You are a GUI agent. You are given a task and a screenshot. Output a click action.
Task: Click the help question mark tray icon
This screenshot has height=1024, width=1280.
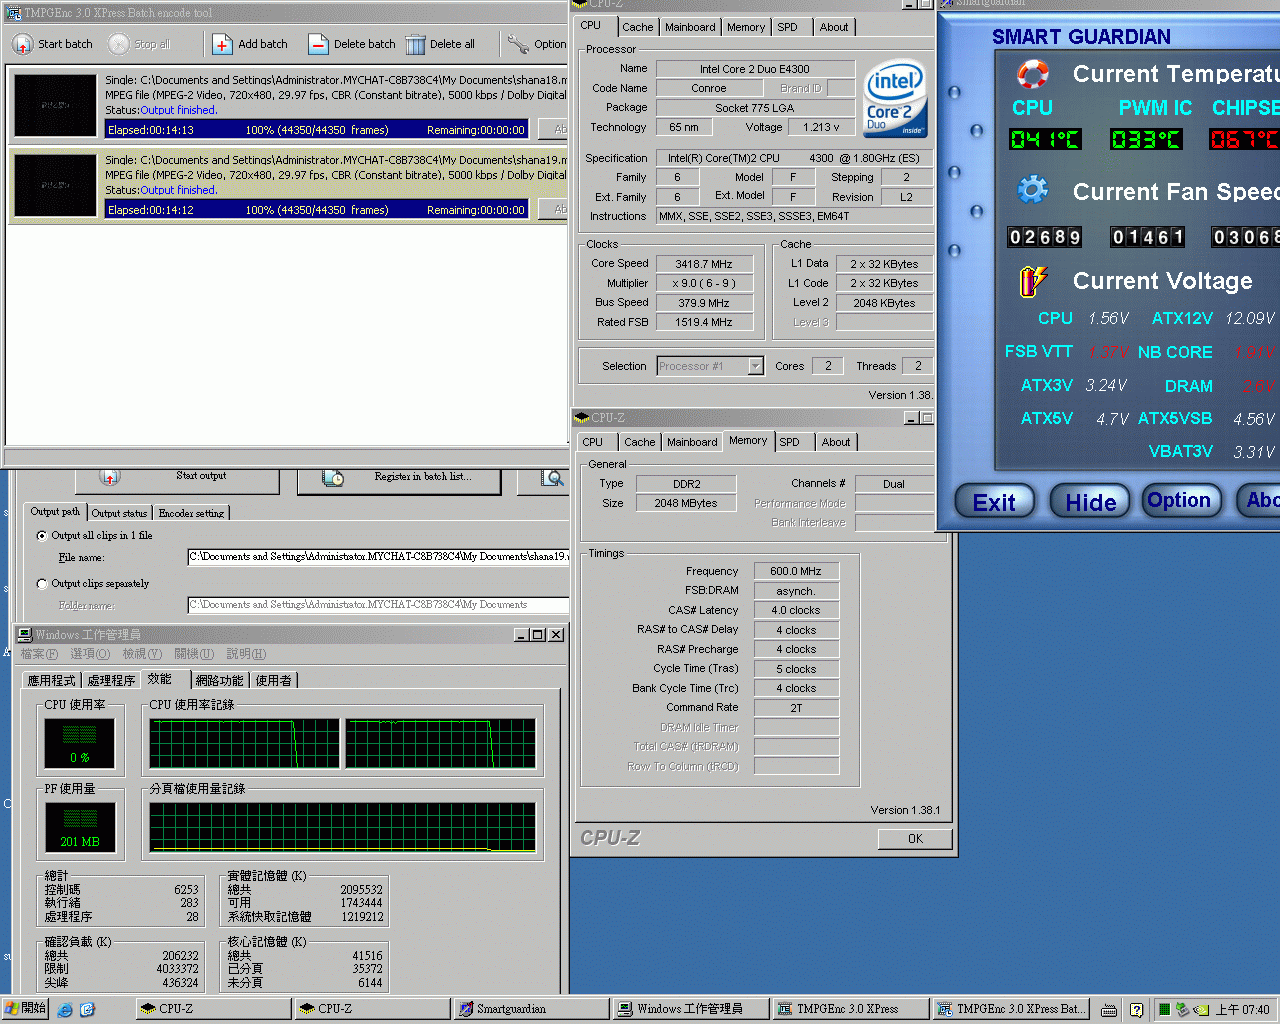click(1137, 1010)
